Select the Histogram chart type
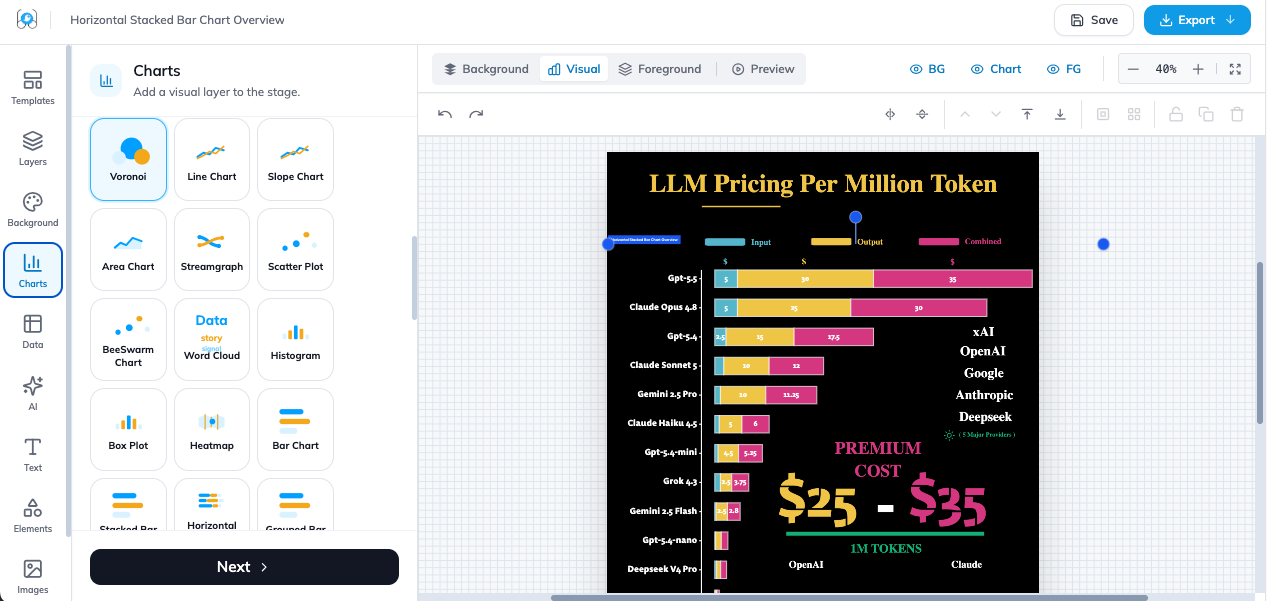The height and width of the screenshot is (601, 1267). pos(296,339)
